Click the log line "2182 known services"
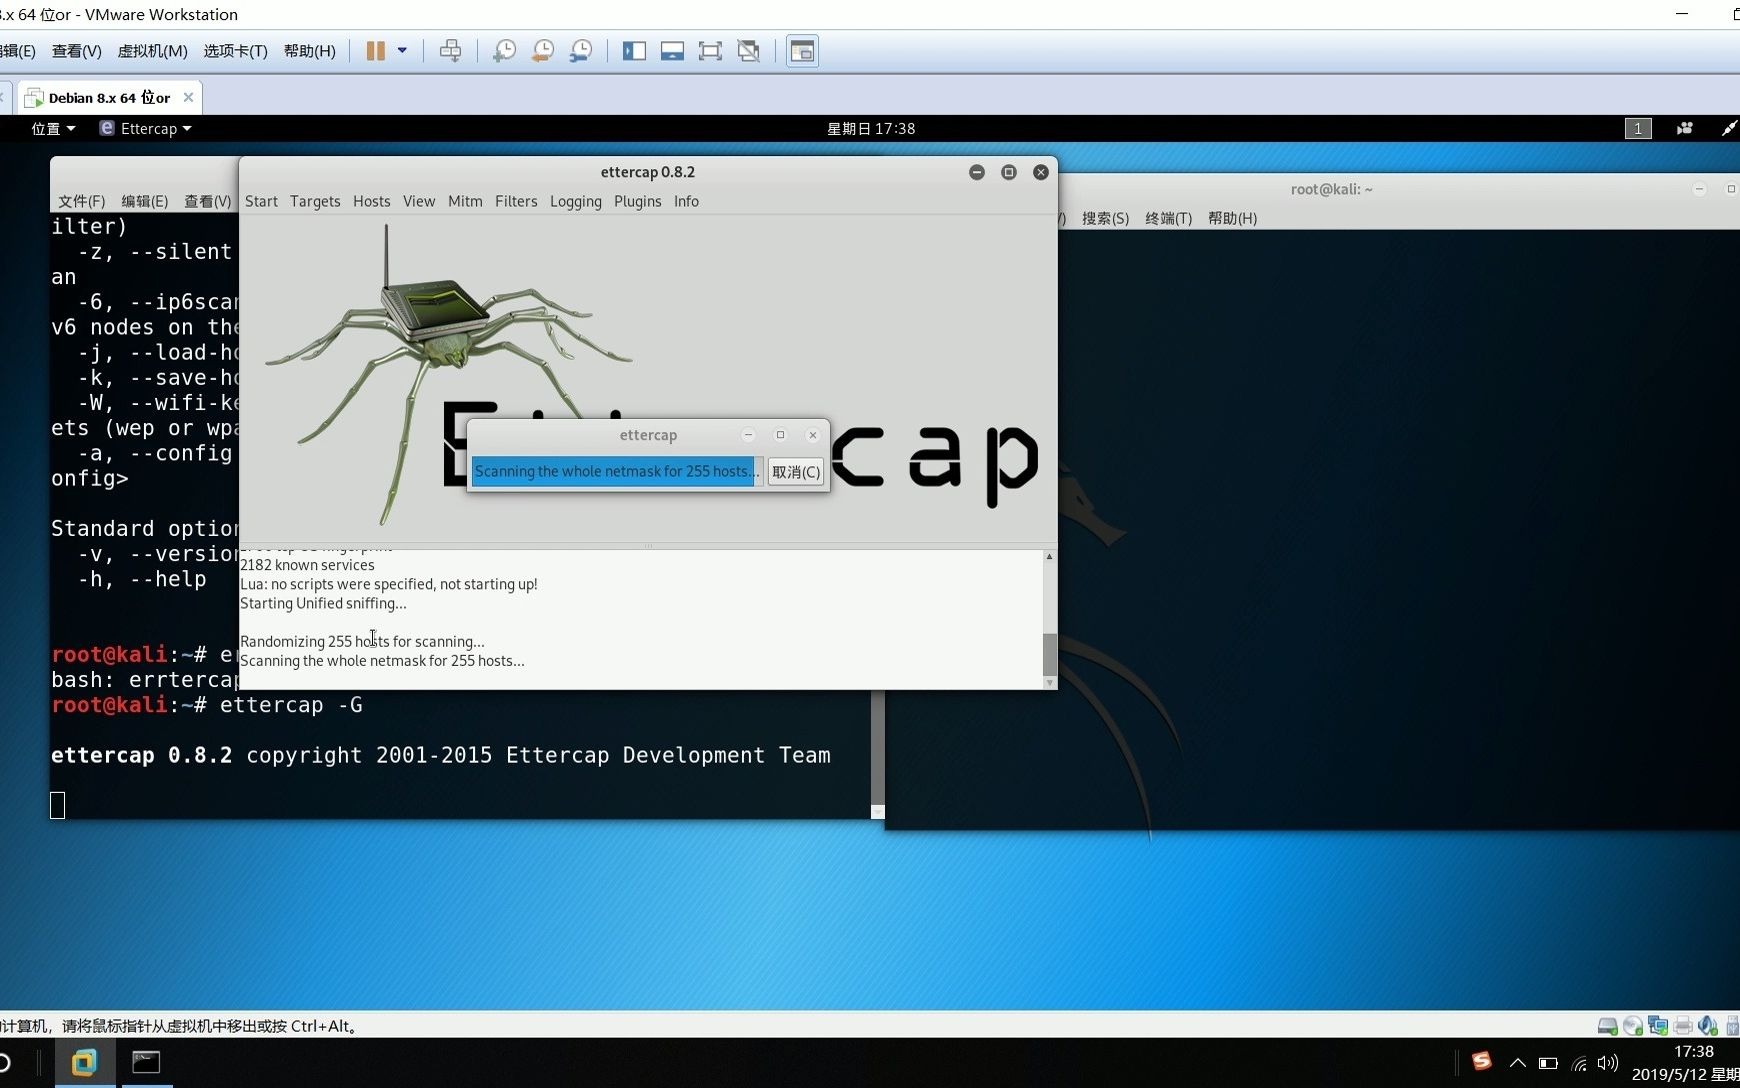This screenshot has height=1088, width=1740. point(307,565)
